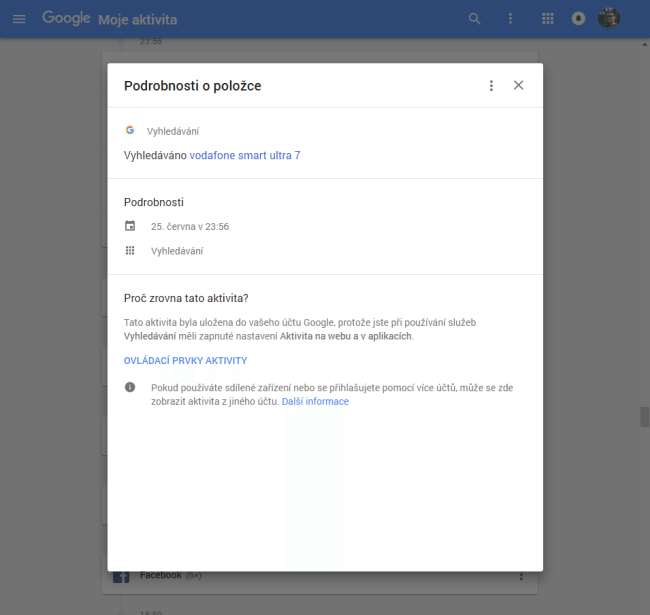The width and height of the screenshot is (650, 615).
Task: Open header more options menu
Action: (510, 19)
